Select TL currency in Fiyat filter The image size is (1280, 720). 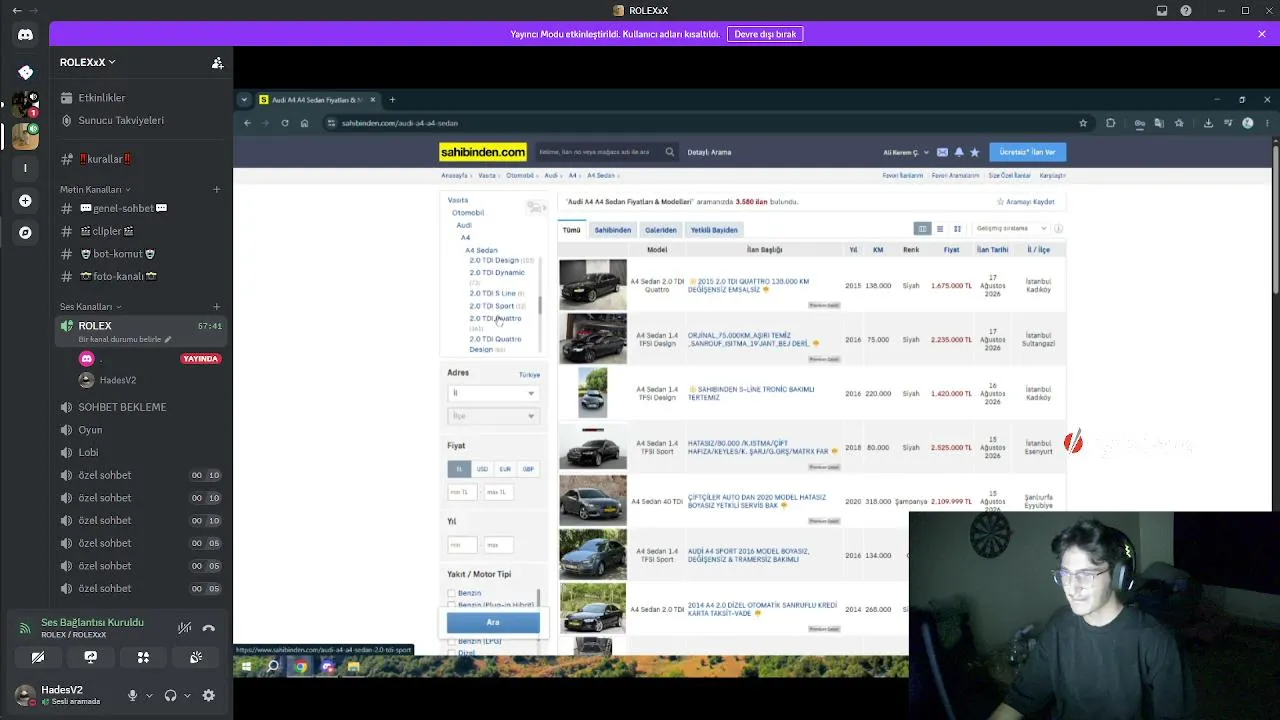tap(459, 469)
